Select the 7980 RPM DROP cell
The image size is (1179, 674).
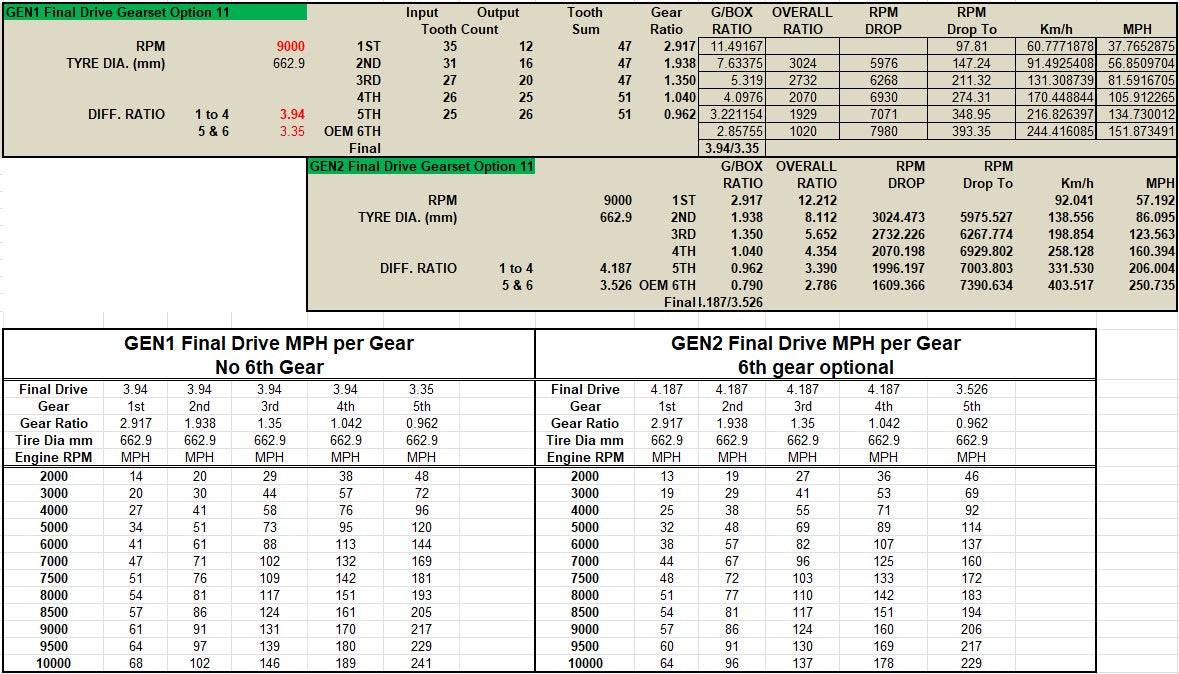pyautogui.click(x=883, y=132)
